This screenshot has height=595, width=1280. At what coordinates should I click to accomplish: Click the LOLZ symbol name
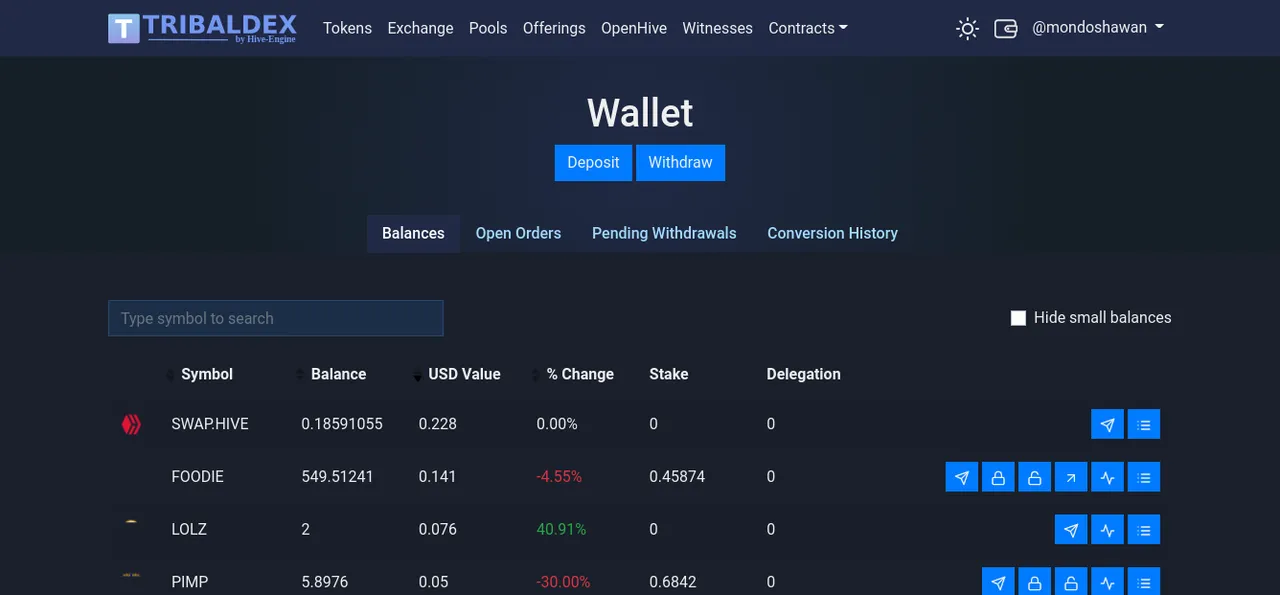coord(189,529)
